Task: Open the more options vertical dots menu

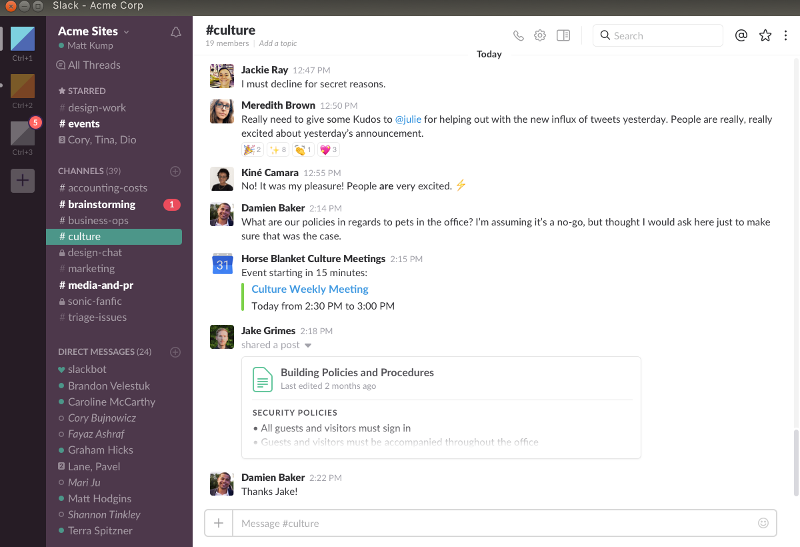Action: click(786, 35)
